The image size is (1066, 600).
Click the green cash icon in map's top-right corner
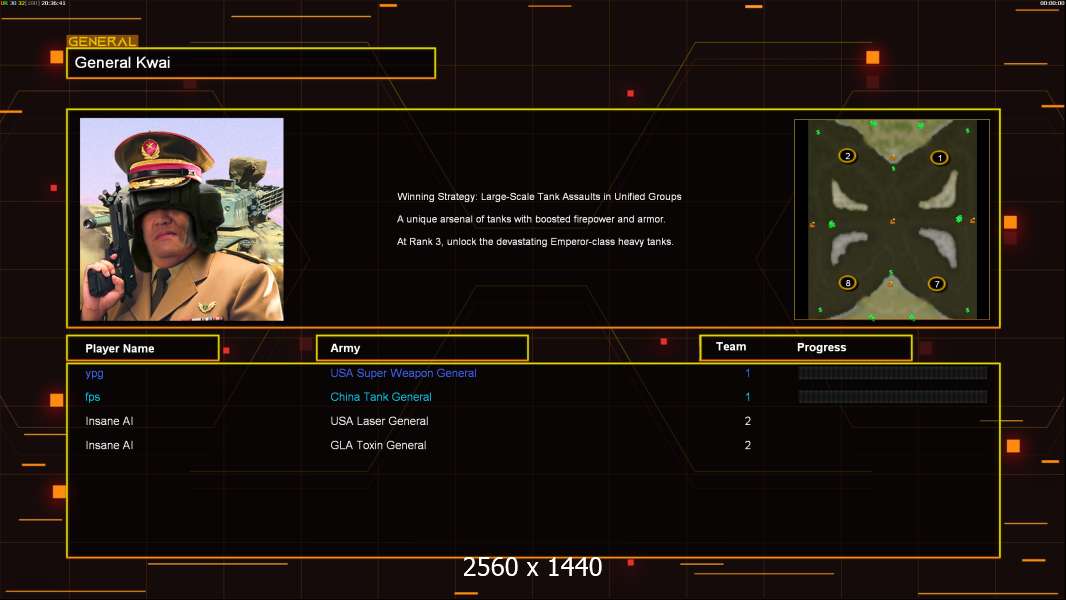point(967,130)
